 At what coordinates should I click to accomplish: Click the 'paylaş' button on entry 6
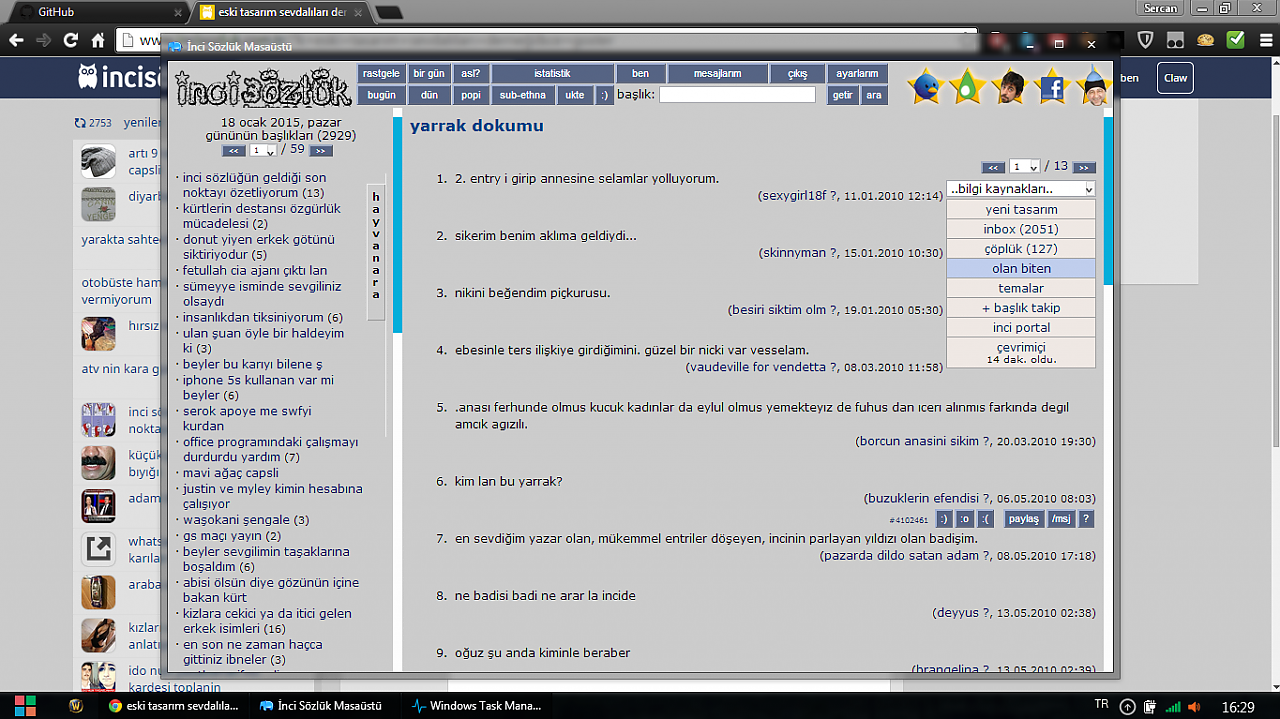(1023, 519)
